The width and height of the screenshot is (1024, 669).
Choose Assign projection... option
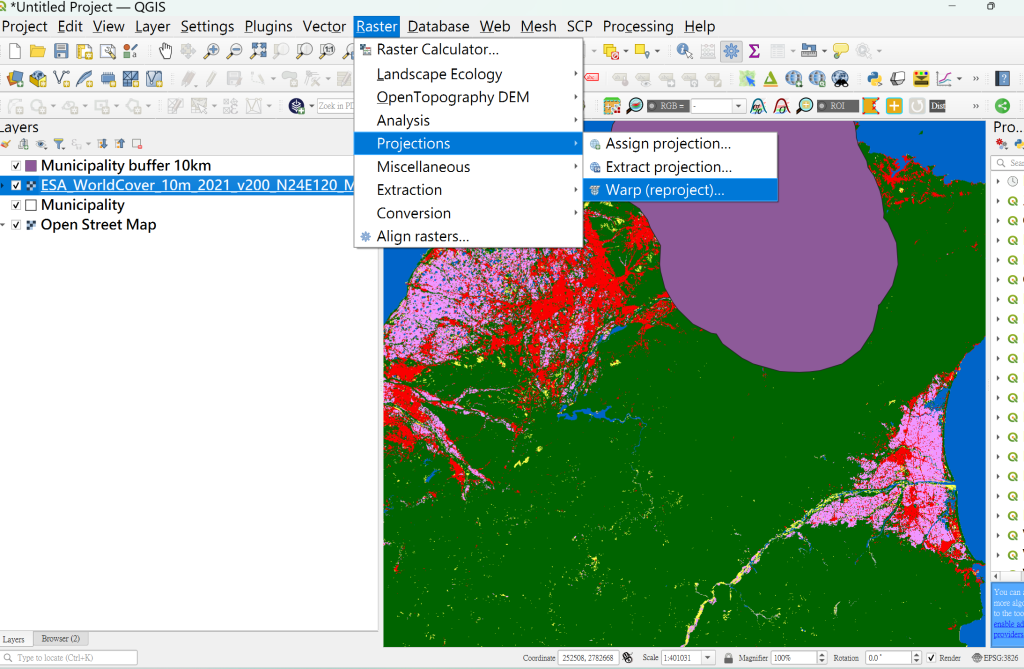(x=680, y=144)
